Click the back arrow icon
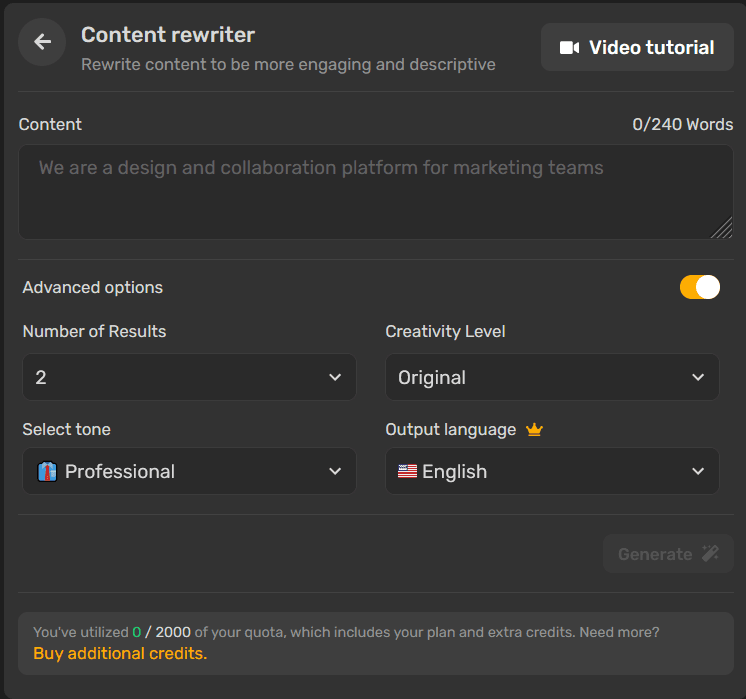746x699 pixels. (x=42, y=42)
